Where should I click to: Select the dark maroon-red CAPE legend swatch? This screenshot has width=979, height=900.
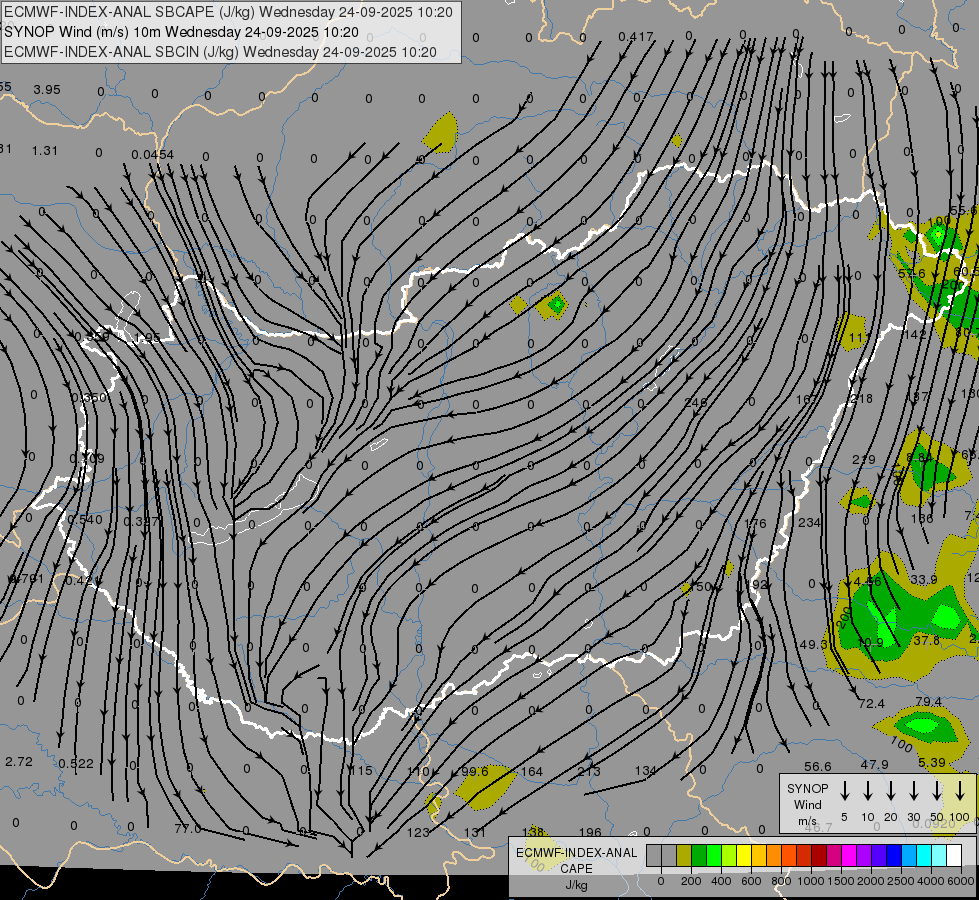pyautogui.click(x=819, y=856)
